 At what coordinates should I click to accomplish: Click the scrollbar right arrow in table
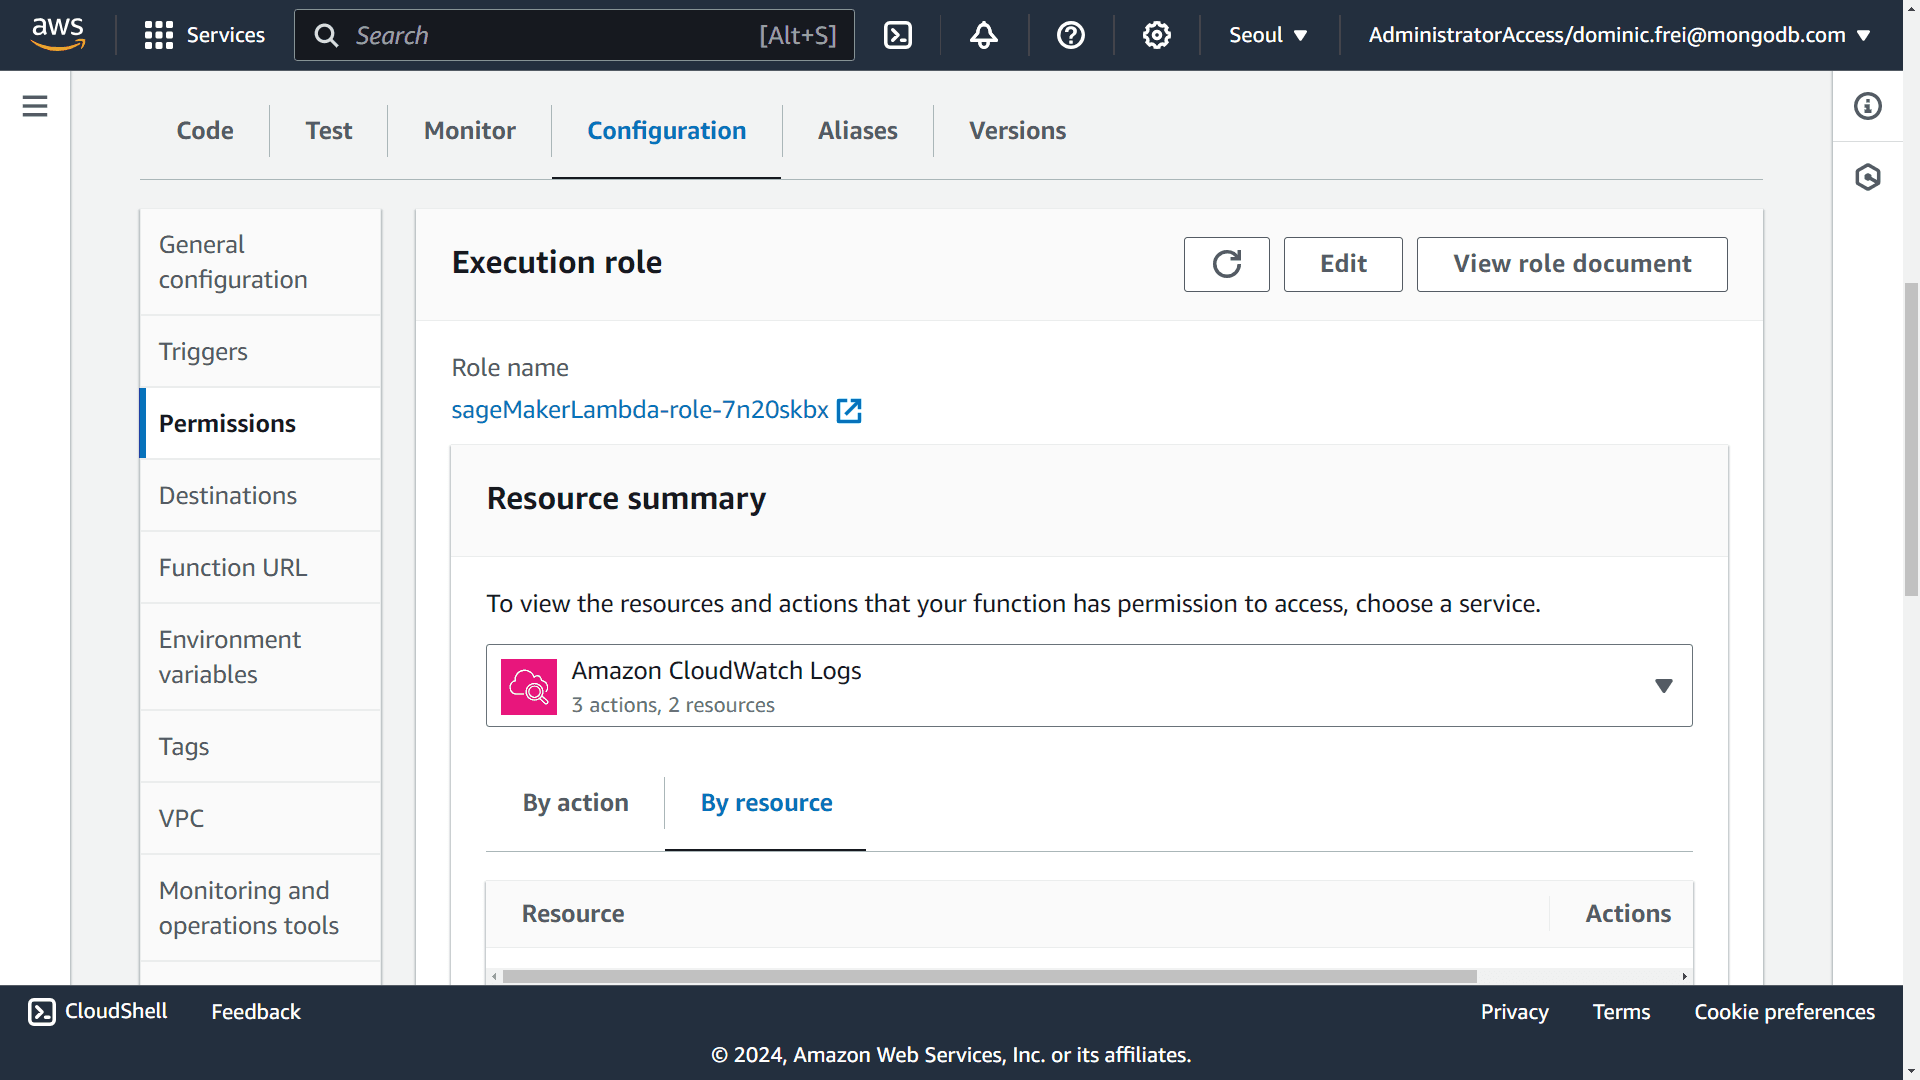[1685, 976]
